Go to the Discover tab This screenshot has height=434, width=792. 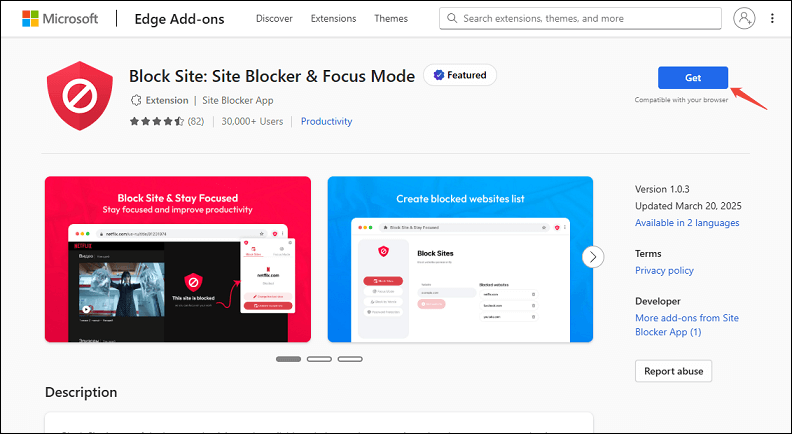click(x=274, y=19)
